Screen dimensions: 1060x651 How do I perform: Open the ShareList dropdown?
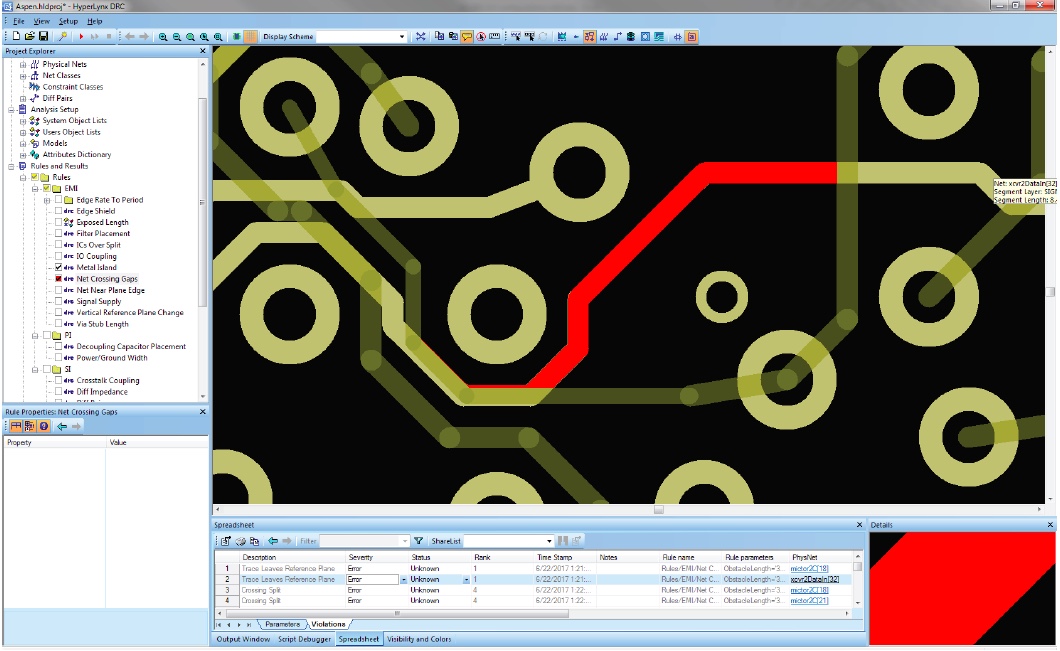click(549, 541)
